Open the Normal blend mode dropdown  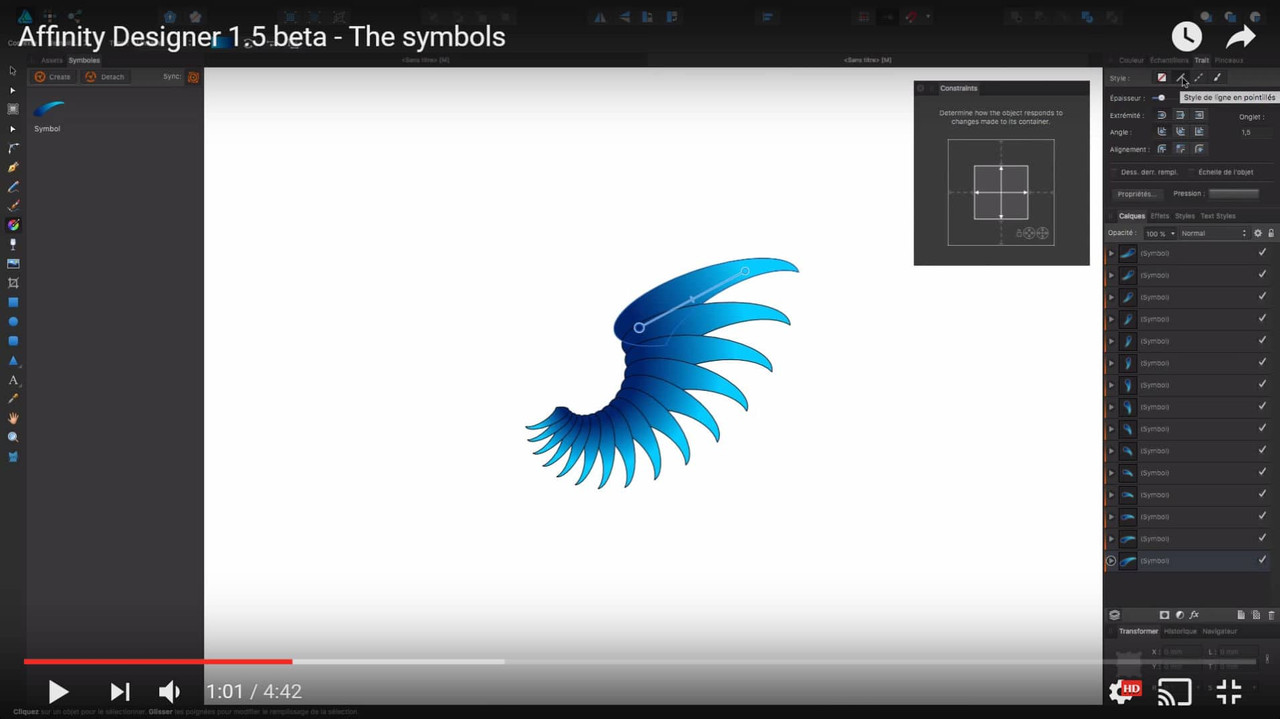click(x=1214, y=233)
